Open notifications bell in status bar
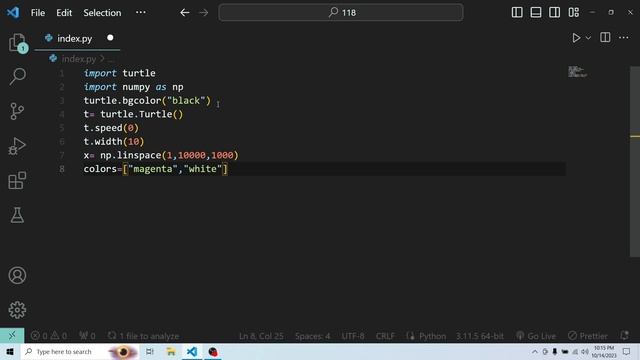This screenshot has height=360, width=640. 624,336
